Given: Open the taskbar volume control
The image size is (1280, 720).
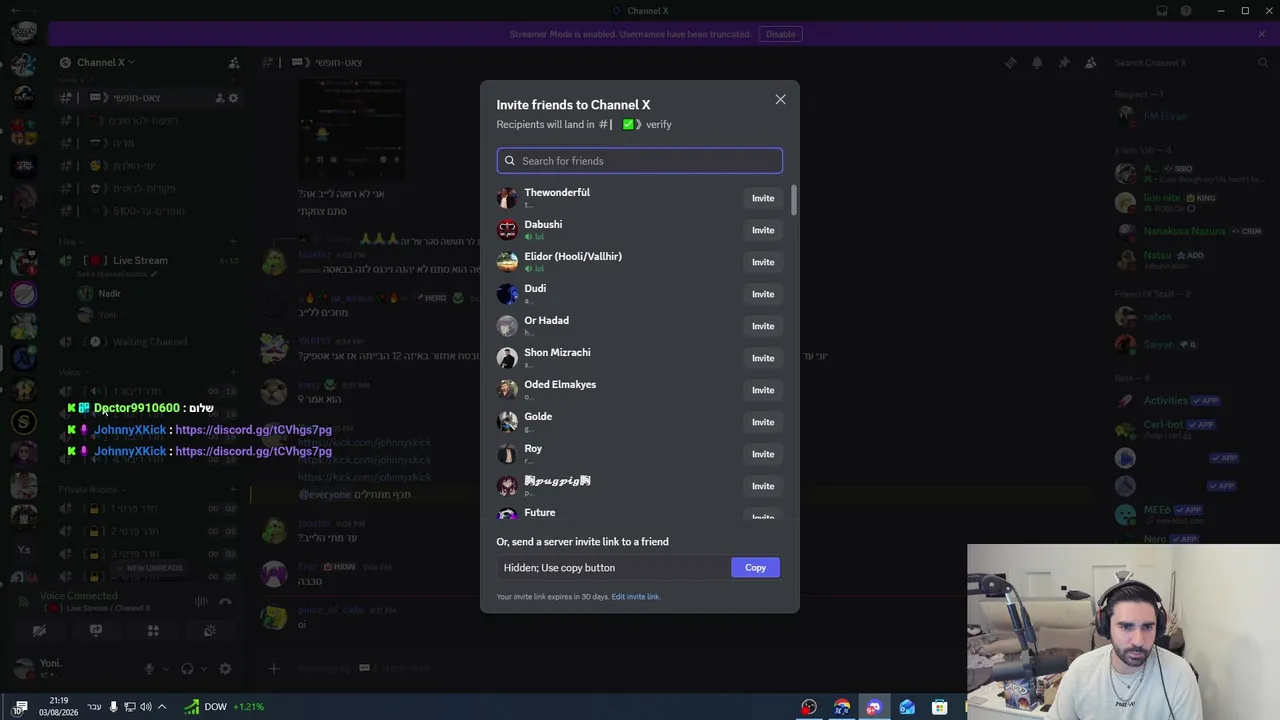Looking at the screenshot, I should [x=146, y=707].
